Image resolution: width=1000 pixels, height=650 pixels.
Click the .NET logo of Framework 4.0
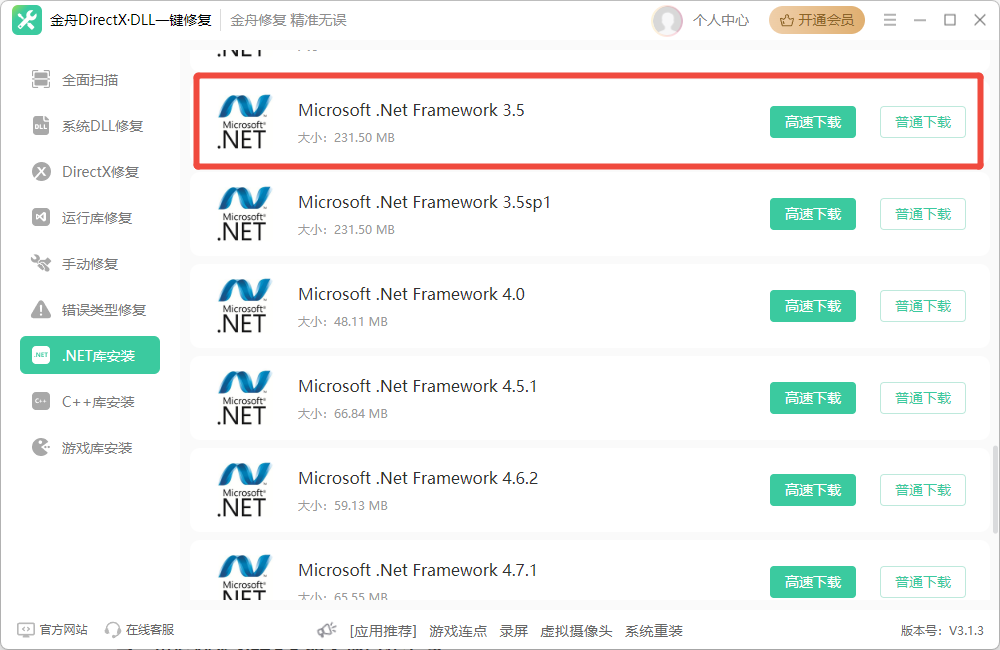(244, 306)
